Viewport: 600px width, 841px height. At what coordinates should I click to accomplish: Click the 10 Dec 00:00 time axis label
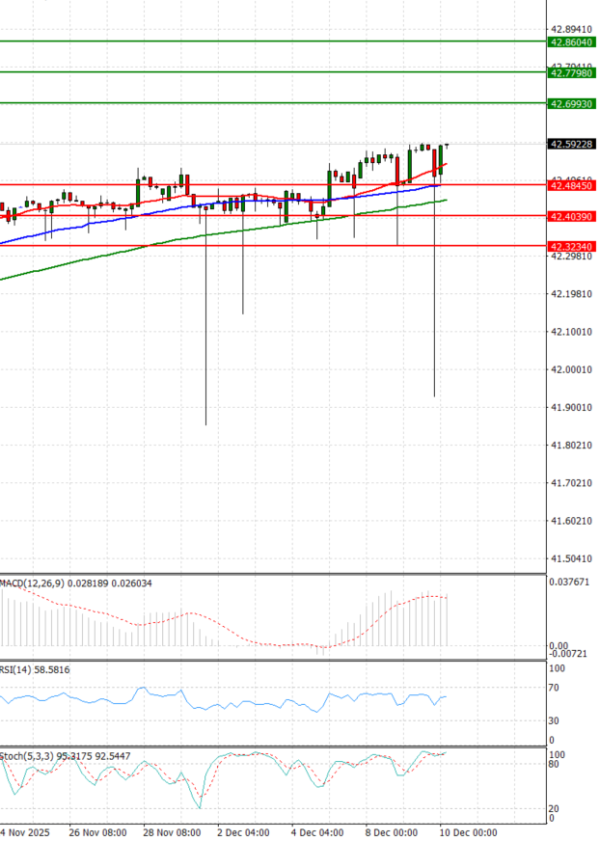click(470, 831)
